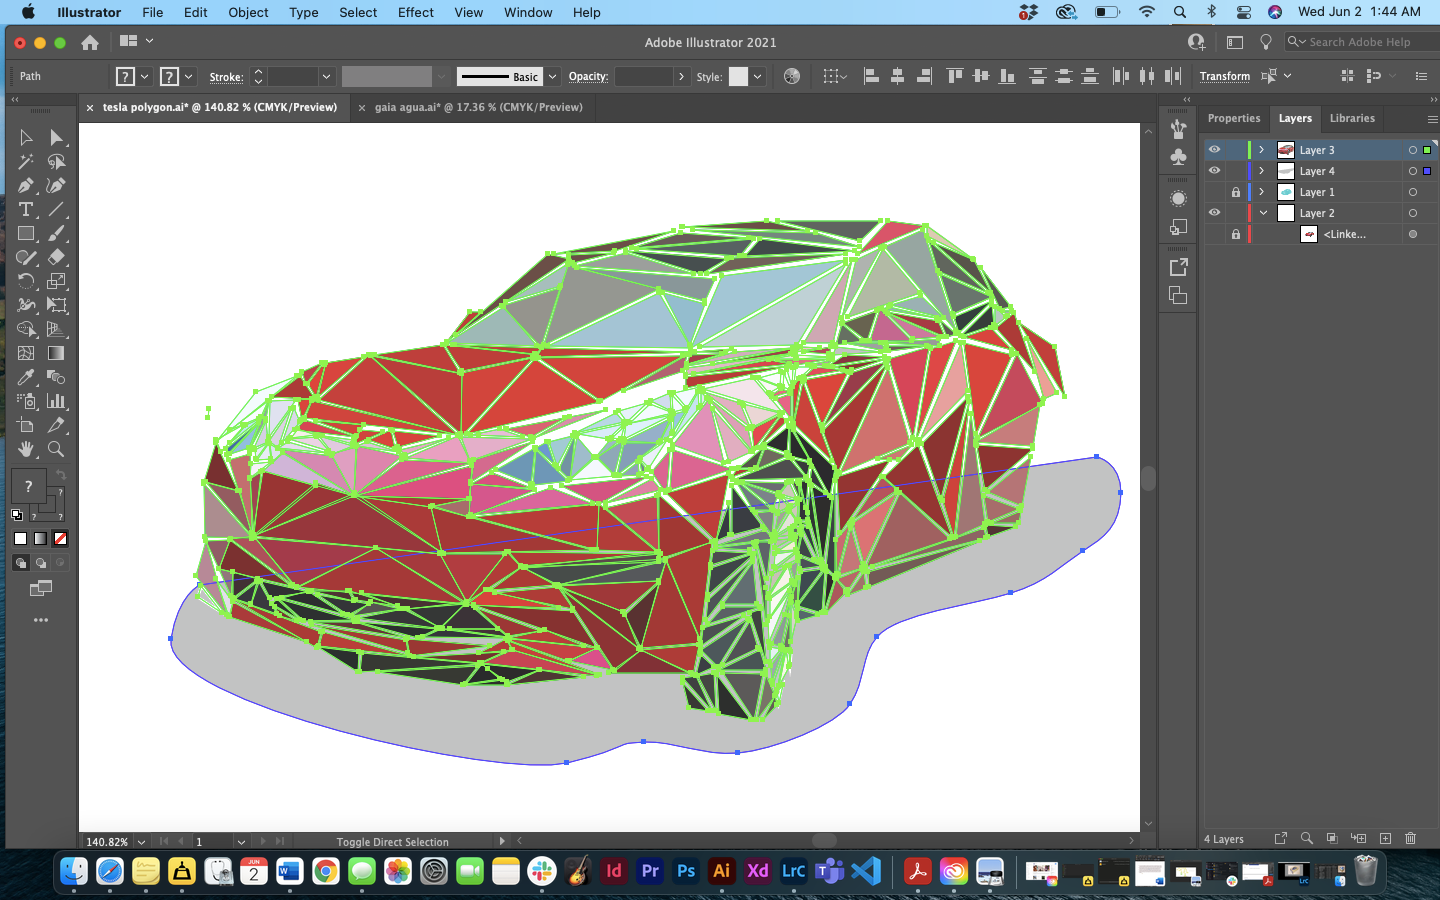Select the Direct Selection tool

56,137
